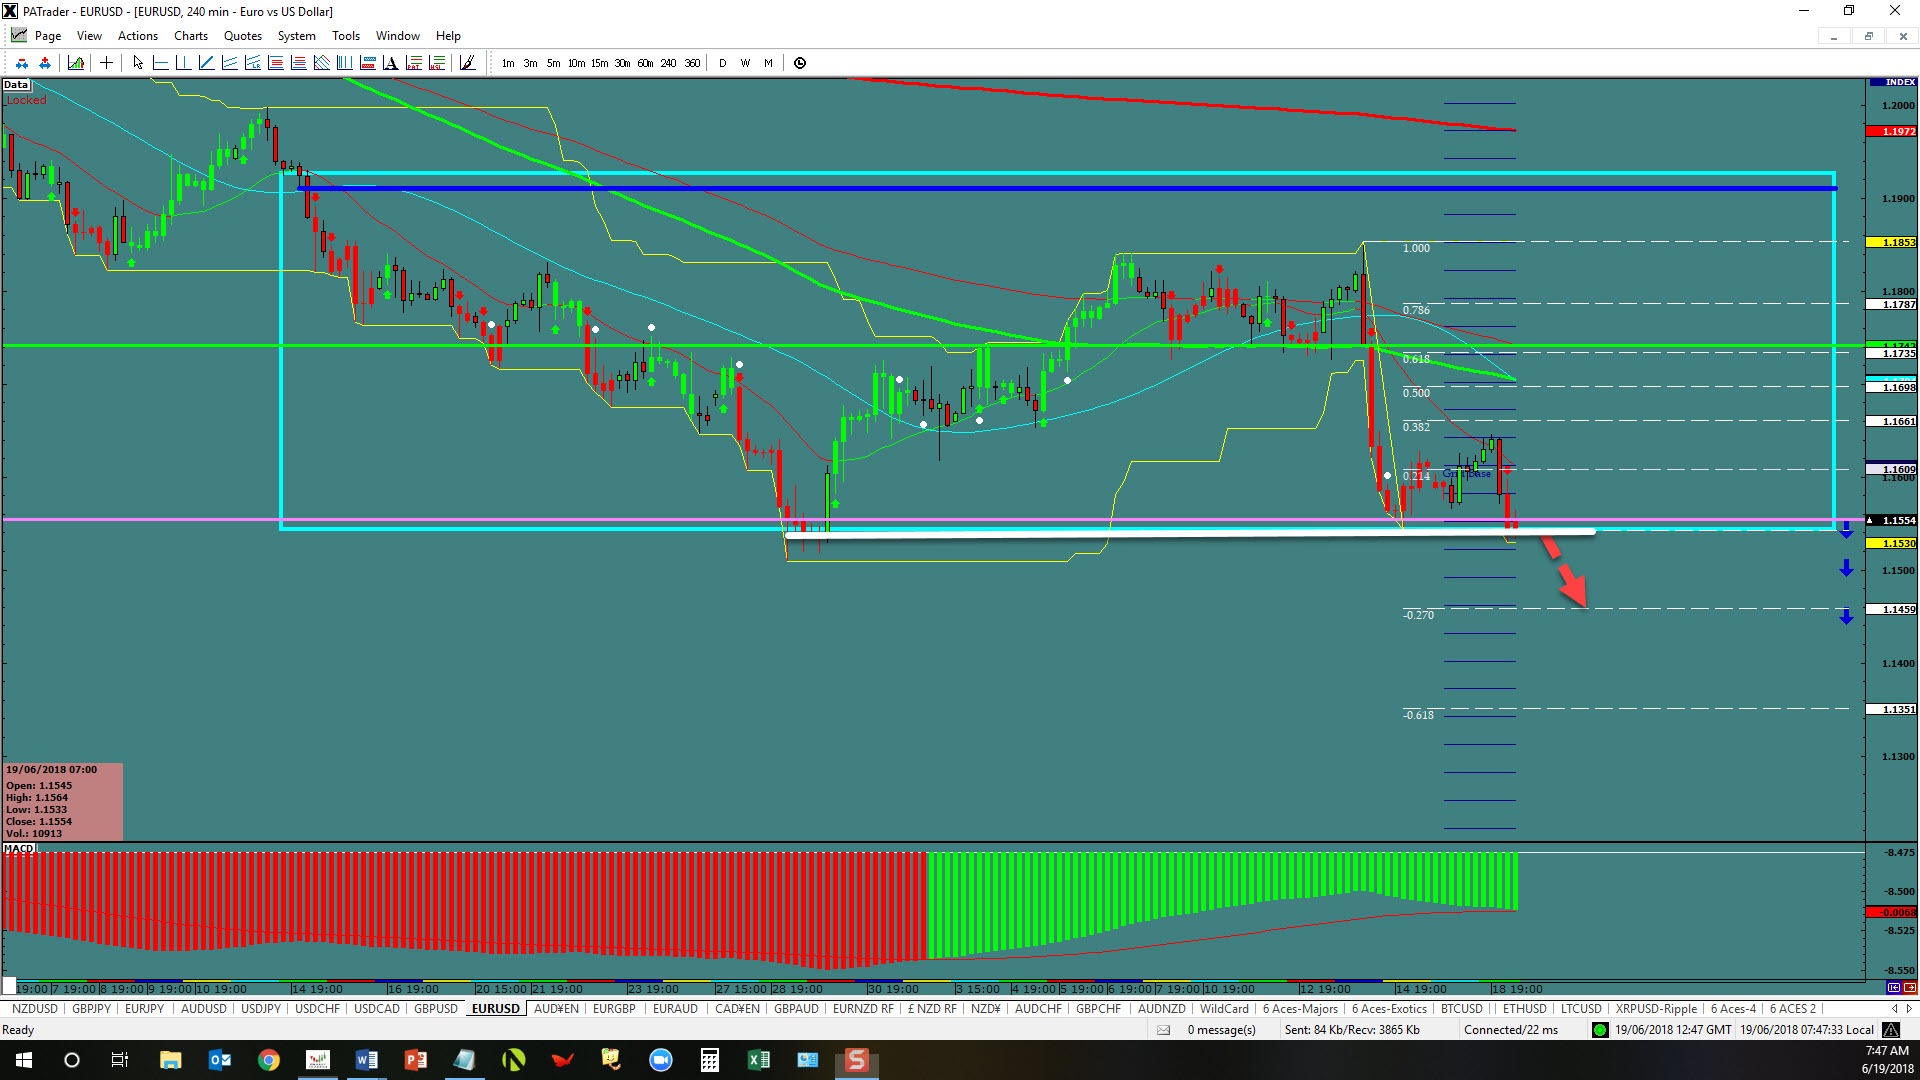Switch chart to 60m timeframe
The height and width of the screenshot is (1080, 1920).
[x=645, y=63]
